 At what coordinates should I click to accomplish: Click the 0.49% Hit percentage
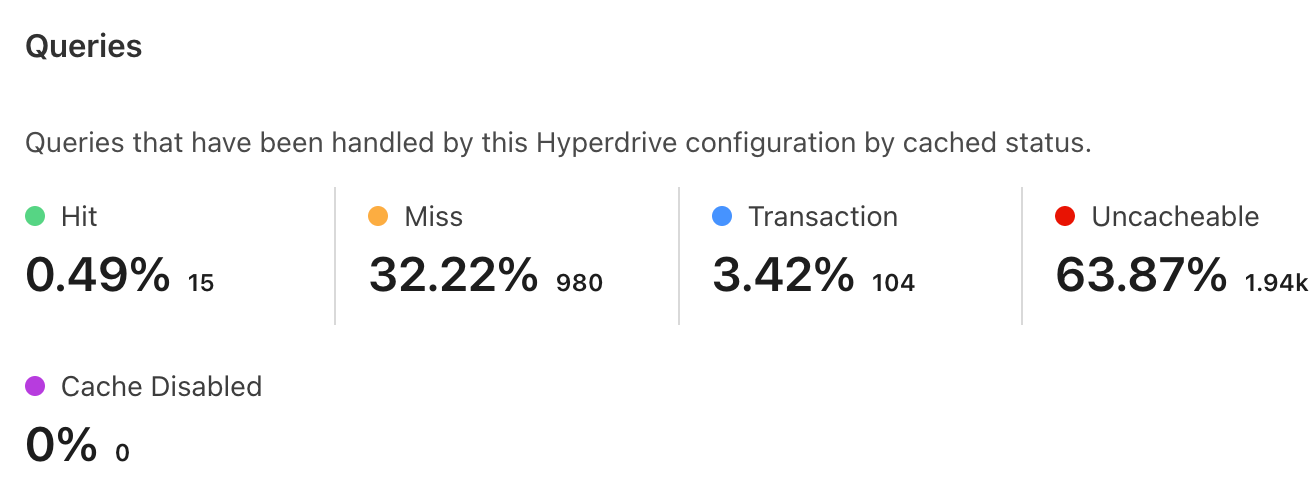coord(97,275)
